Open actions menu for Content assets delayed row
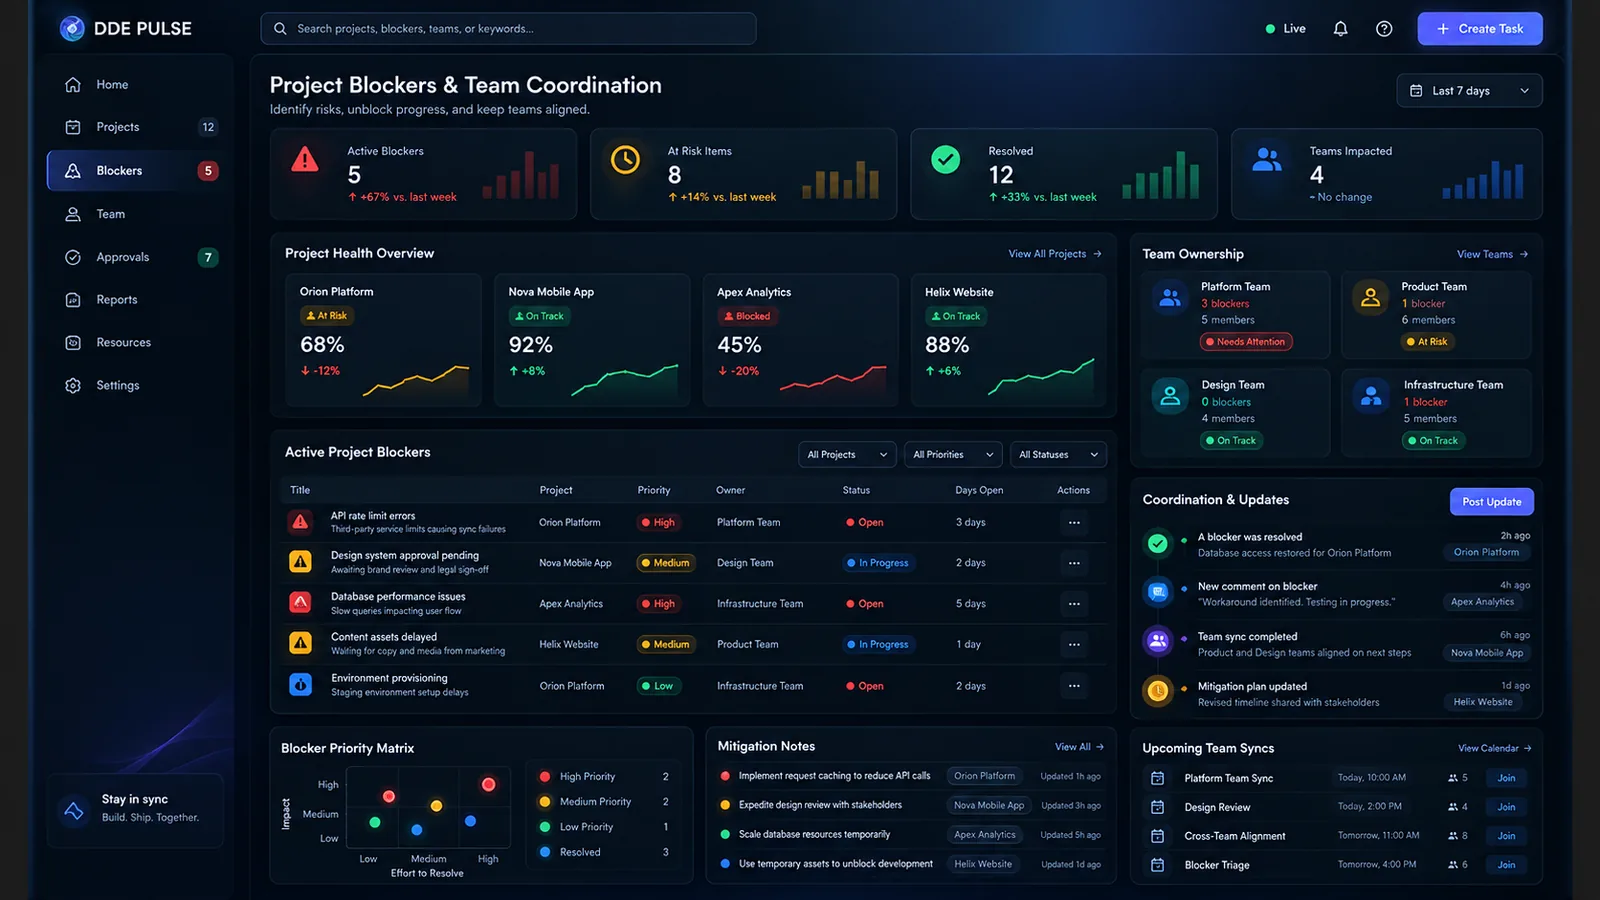The height and width of the screenshot is (900, 1600). (x=1074, y=644)
